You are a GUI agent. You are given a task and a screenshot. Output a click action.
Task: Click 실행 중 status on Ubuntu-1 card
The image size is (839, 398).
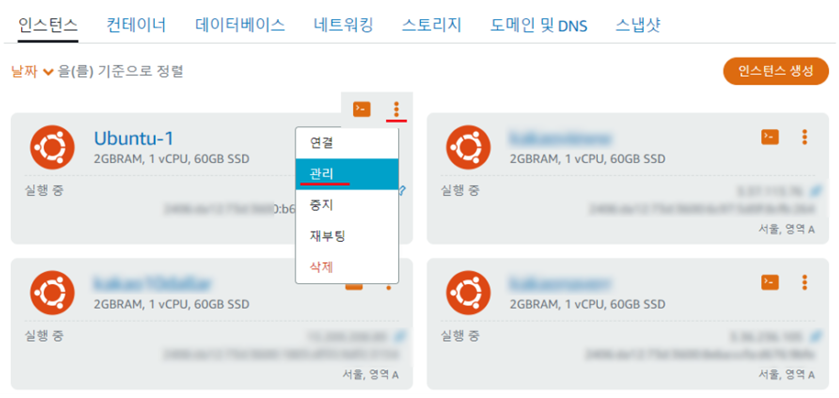(x=43, y=190)
